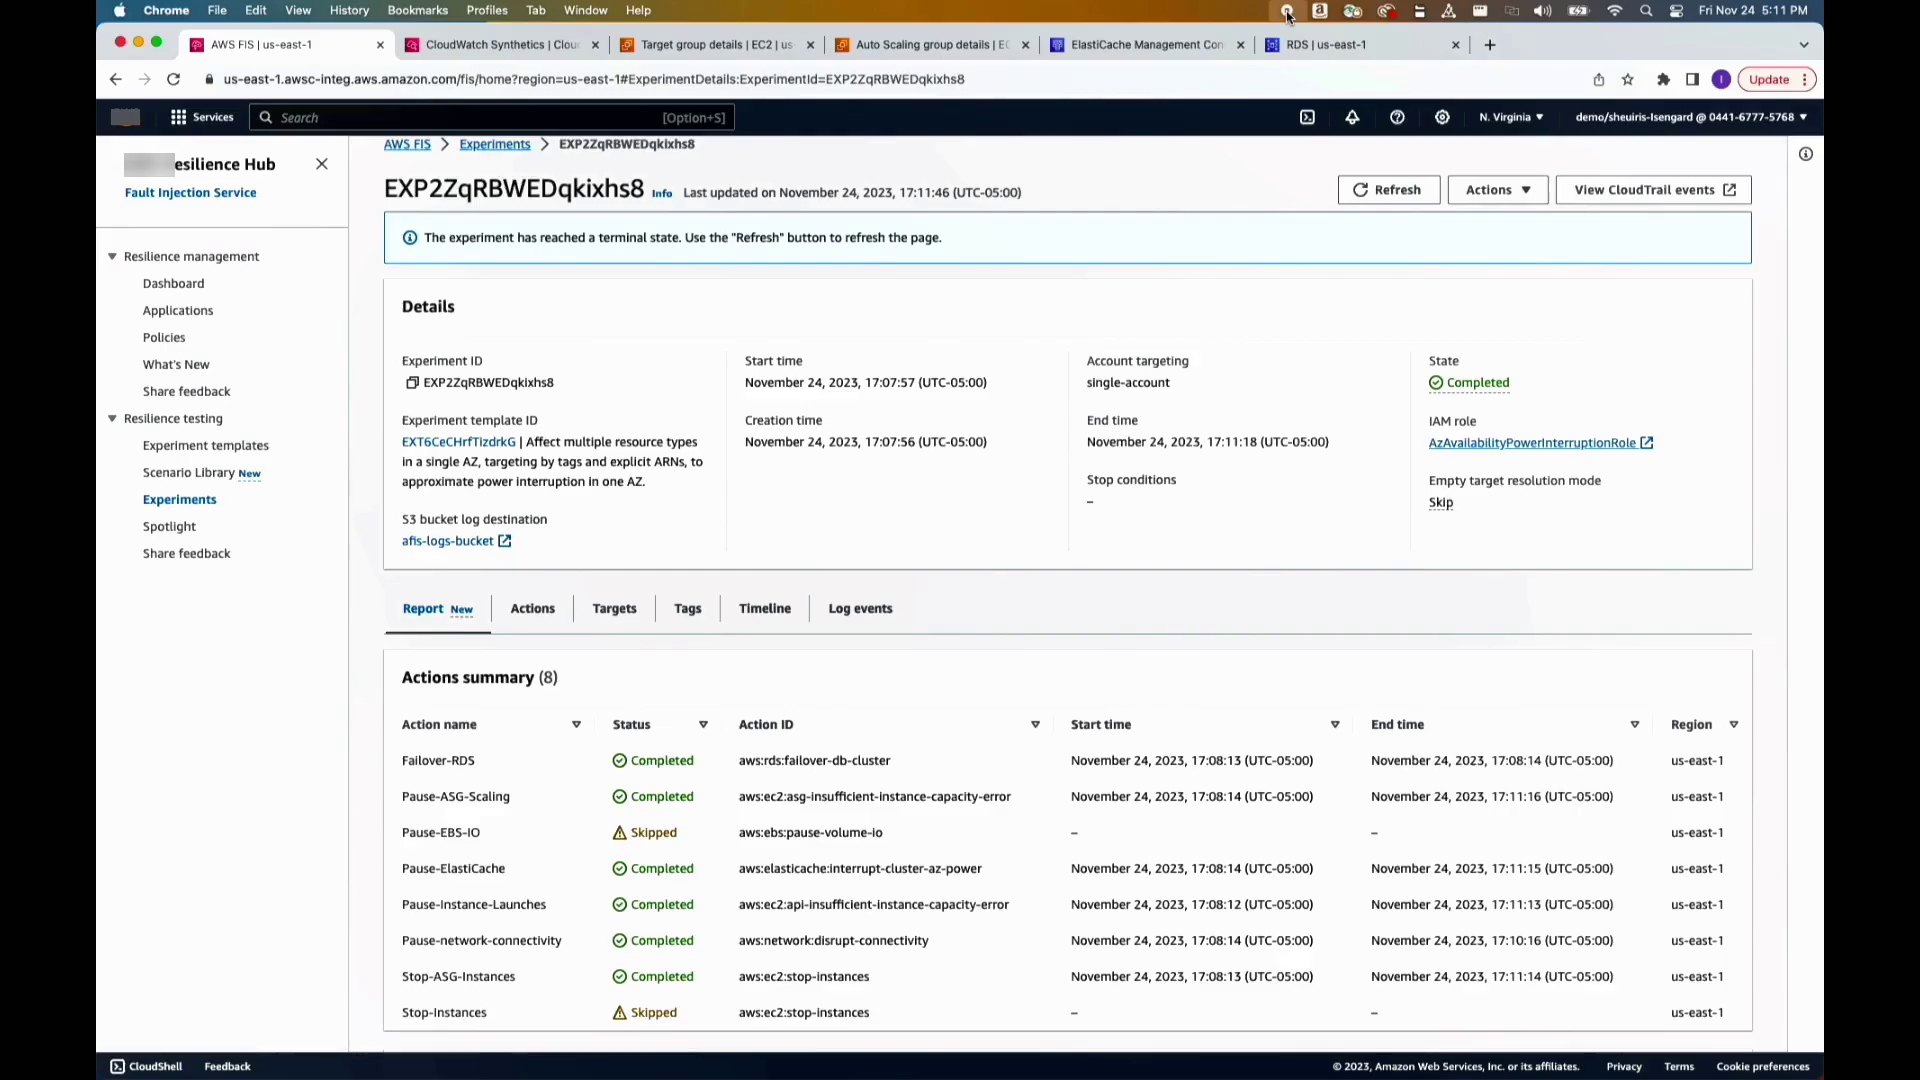Open AWS console settings gear icon
This screenshot has height=1080, width=1920.
1442,117
